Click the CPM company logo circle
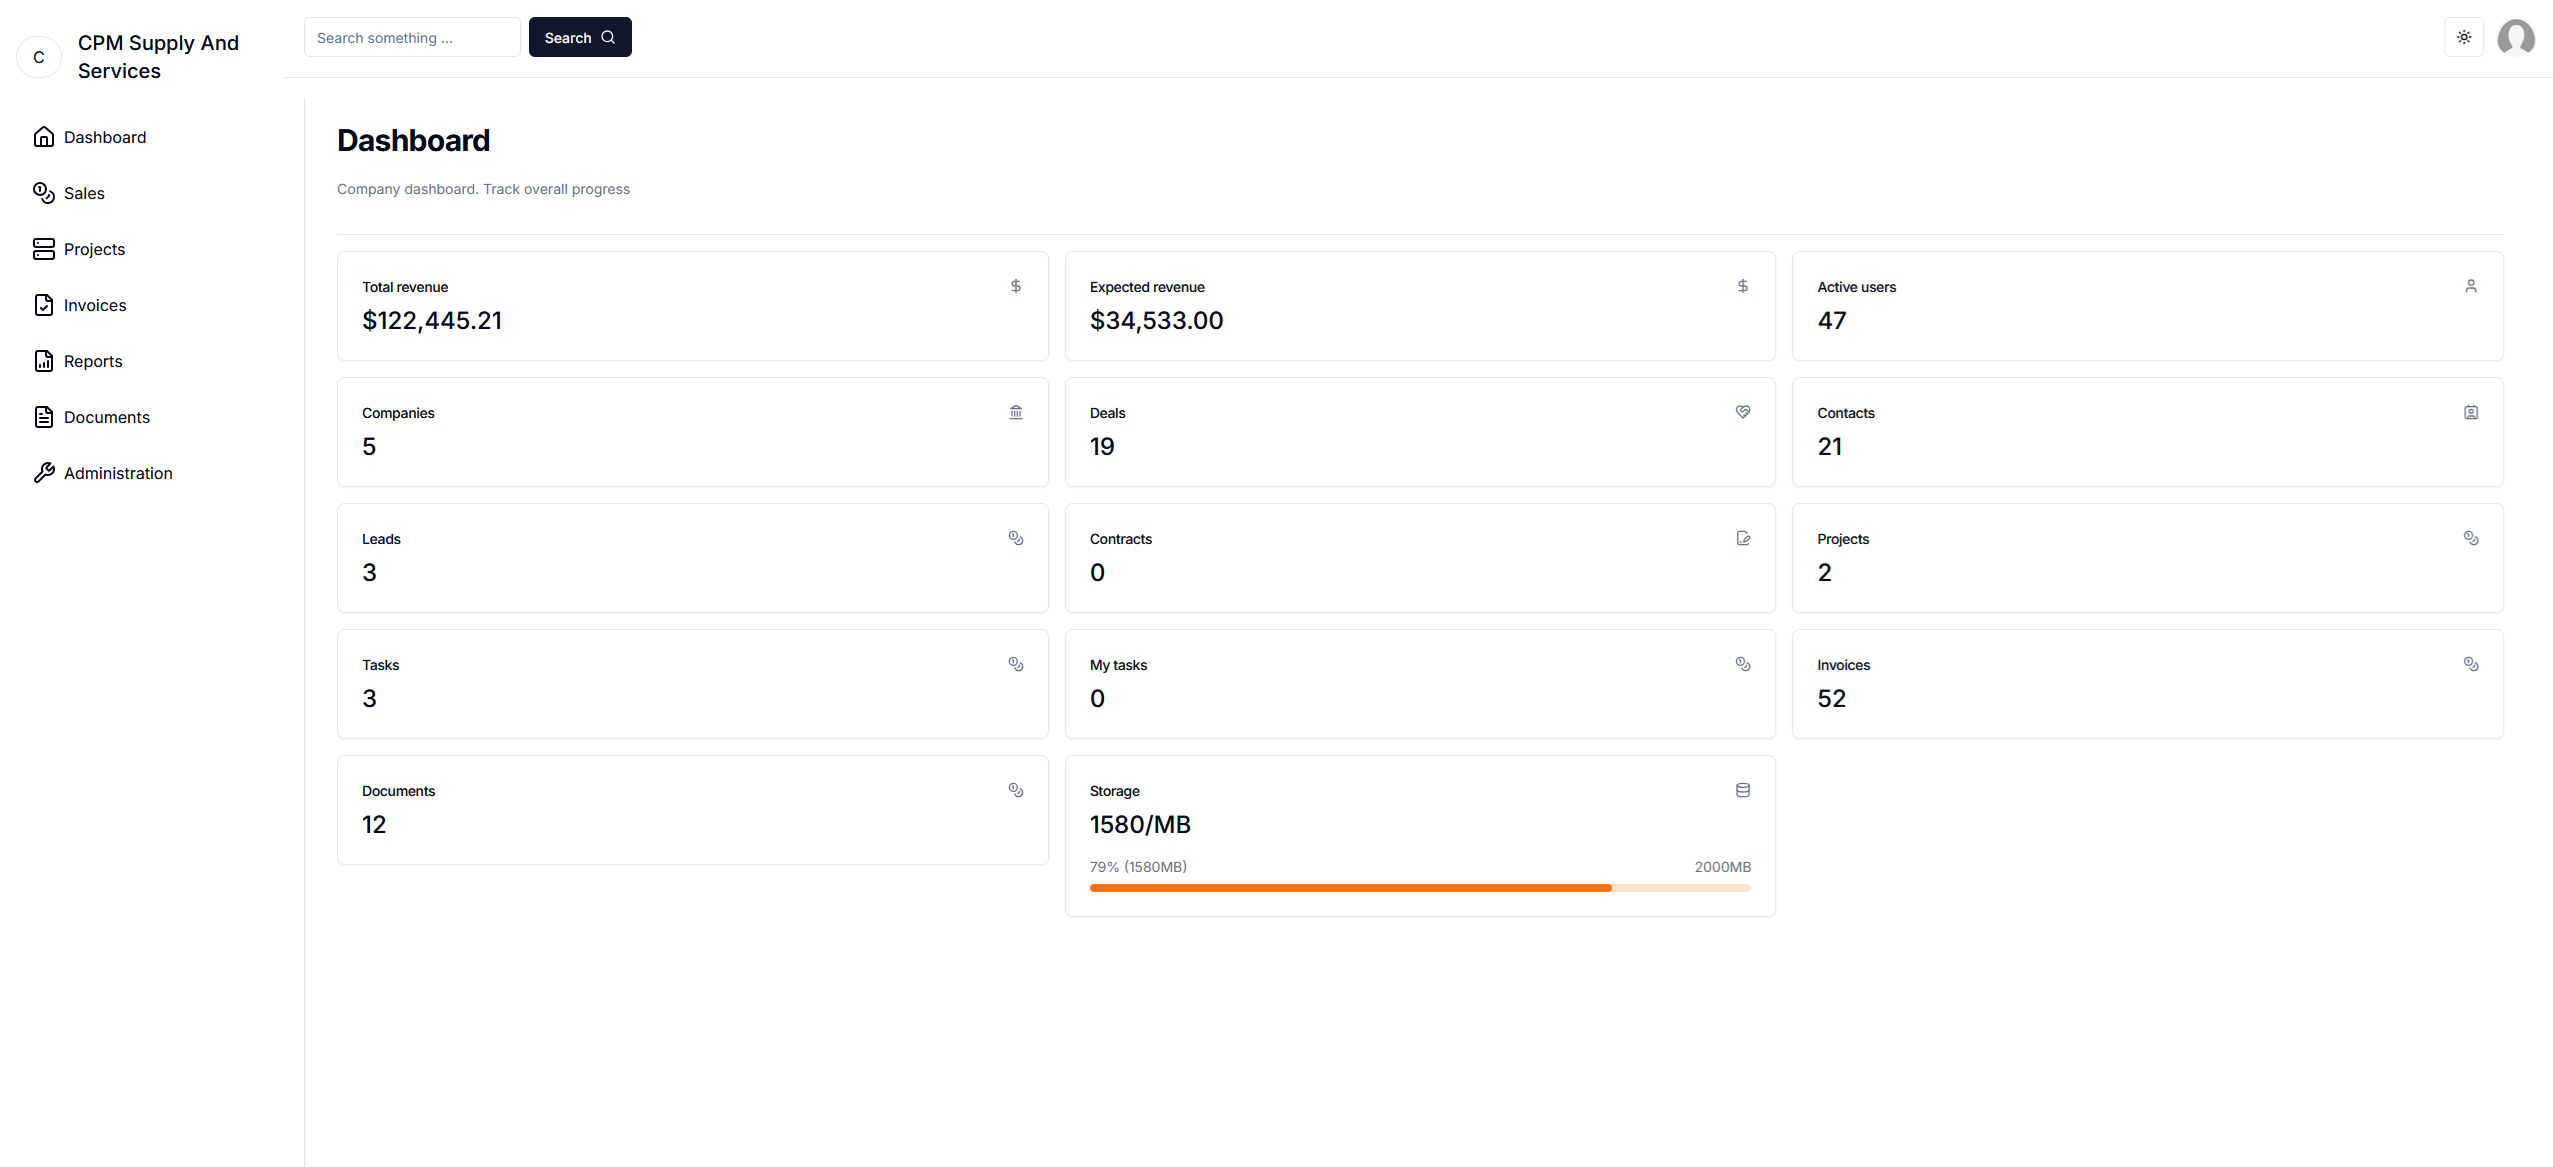The width and height of the screenshot is (2553, 1167). (39, 57)
